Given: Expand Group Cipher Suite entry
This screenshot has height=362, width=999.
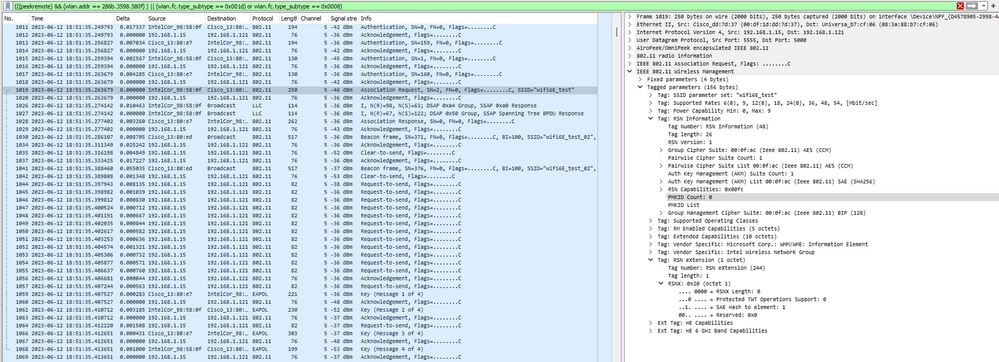Looking at the screenshot, I should click(661, 150).
